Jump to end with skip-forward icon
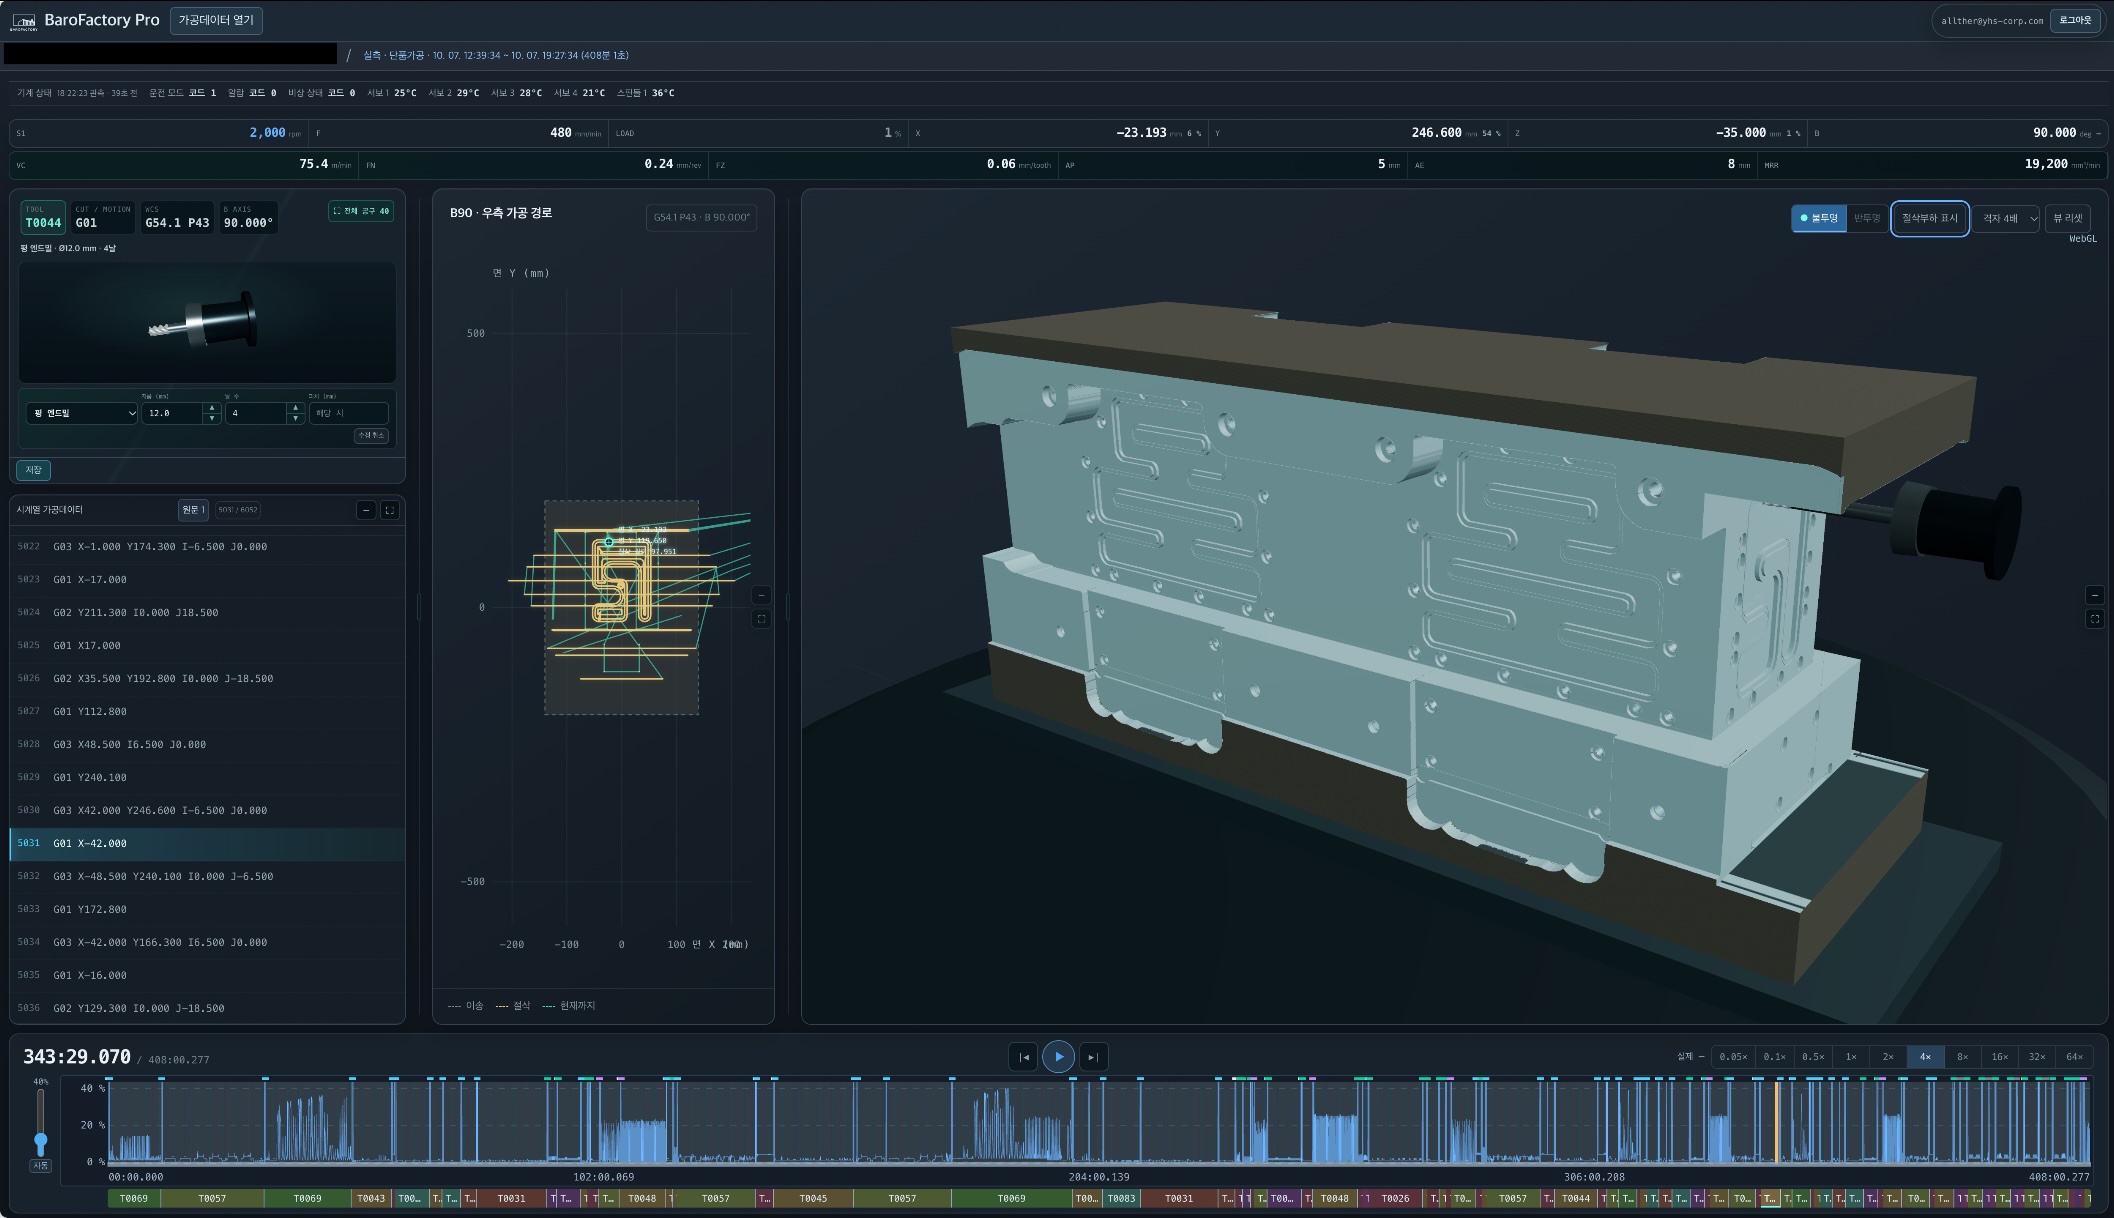The width and height of the screenshot is (2114, 1218). tap(1093, 1057)
